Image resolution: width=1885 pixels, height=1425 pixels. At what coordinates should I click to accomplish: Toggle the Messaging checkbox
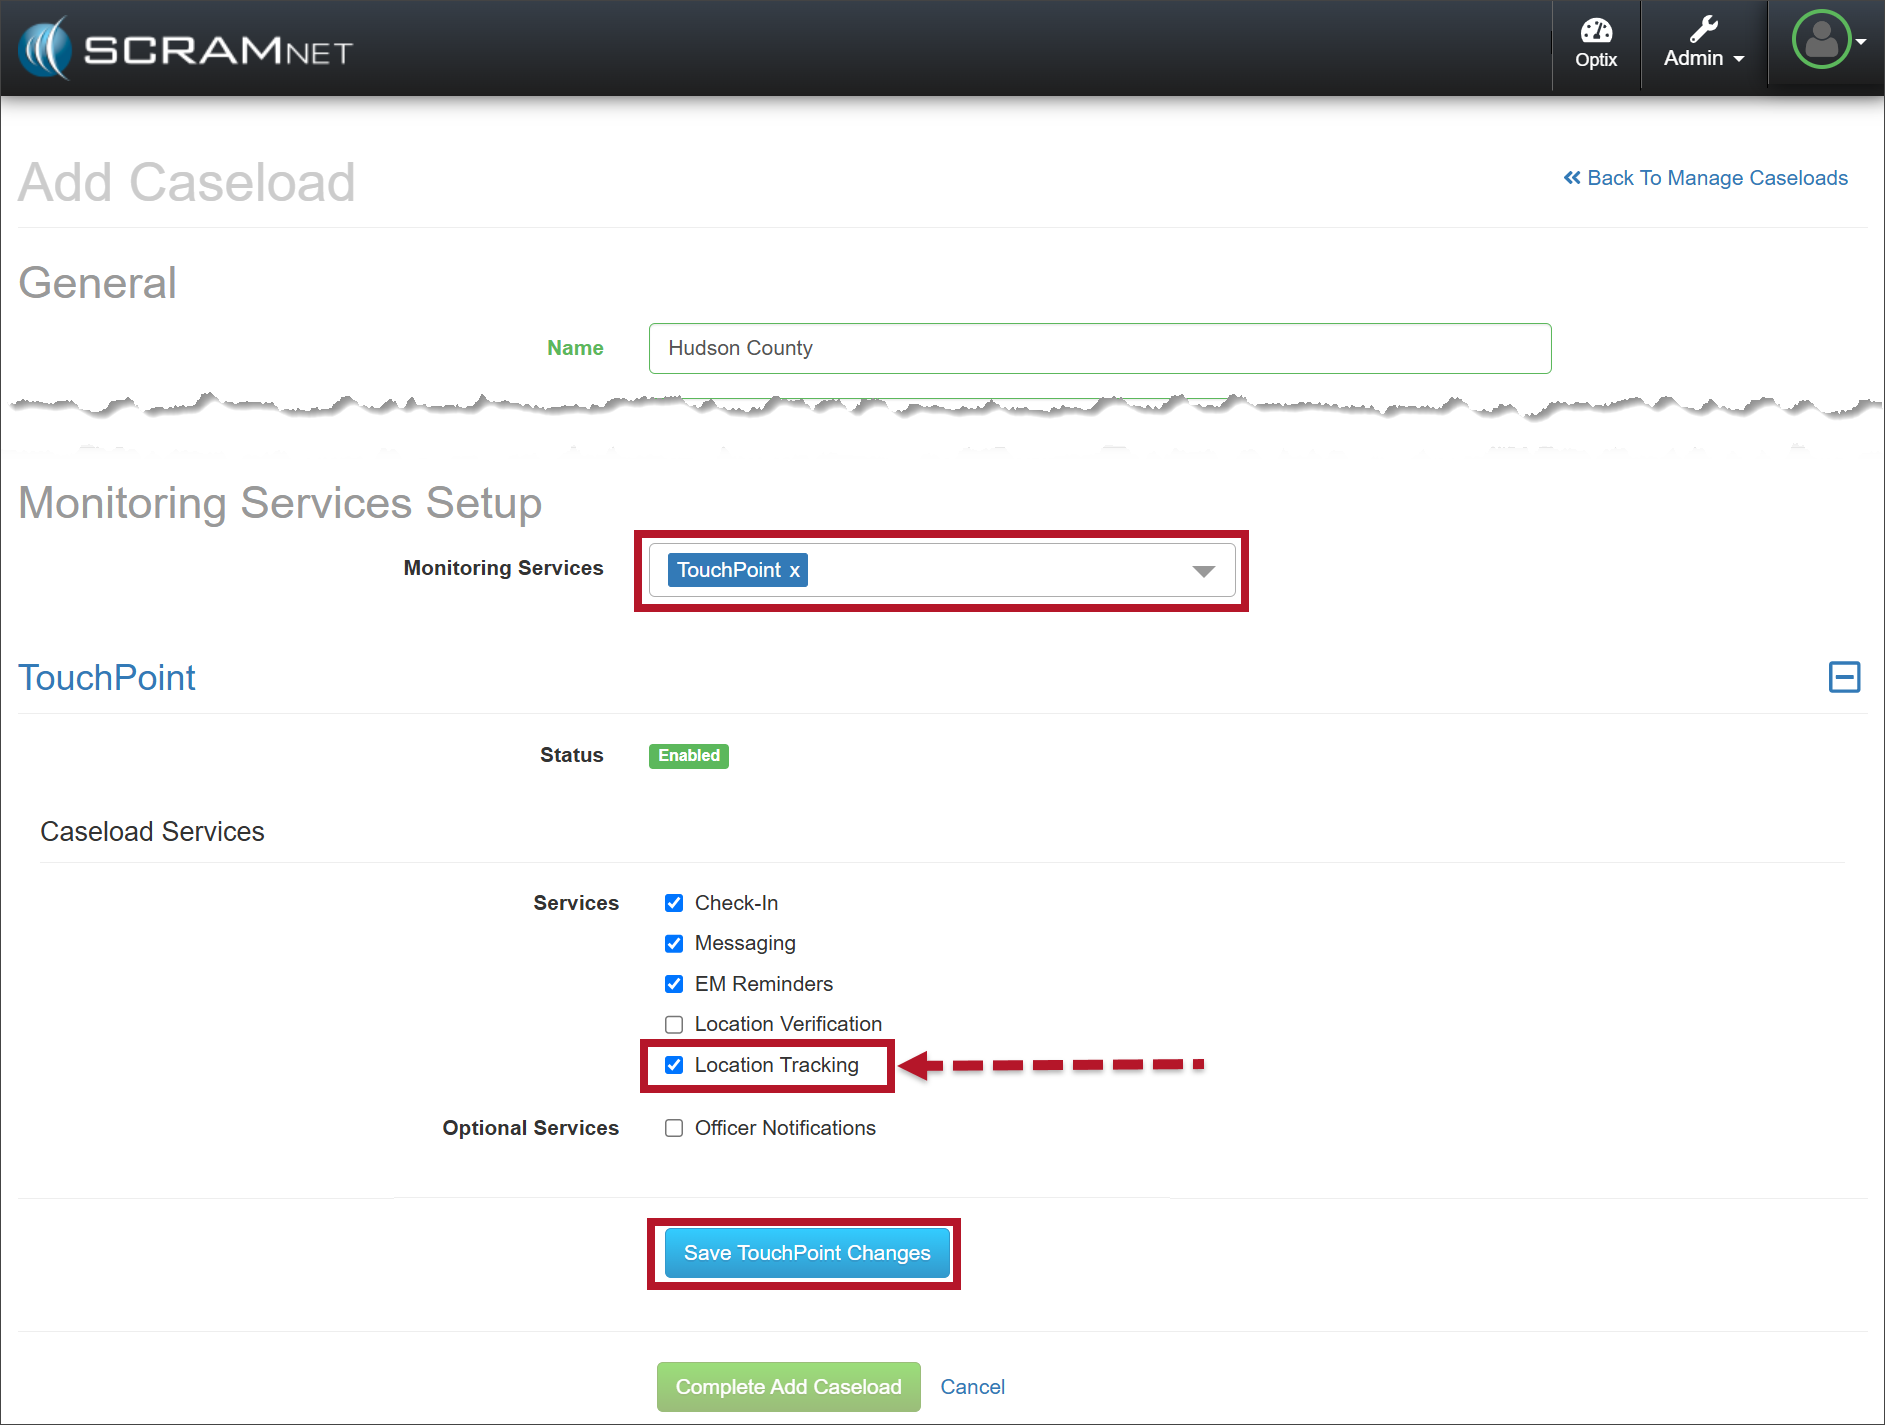(674, 944)
